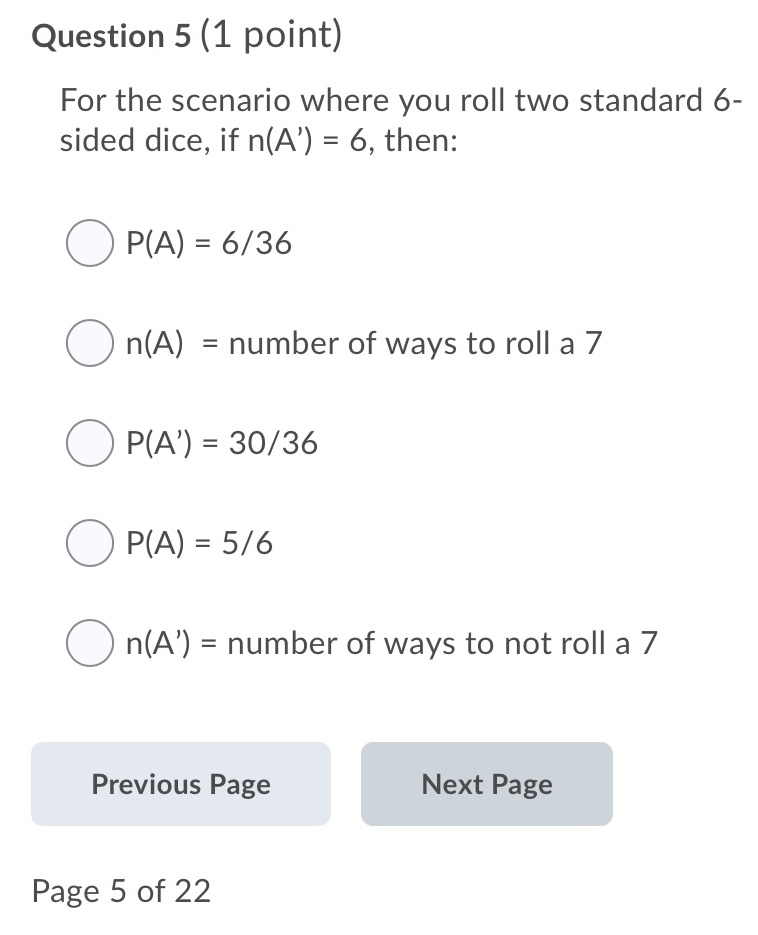Select n(A') = number of ways to not roll a 7
This screenshot has width=758, height=935.
[89, 643]
